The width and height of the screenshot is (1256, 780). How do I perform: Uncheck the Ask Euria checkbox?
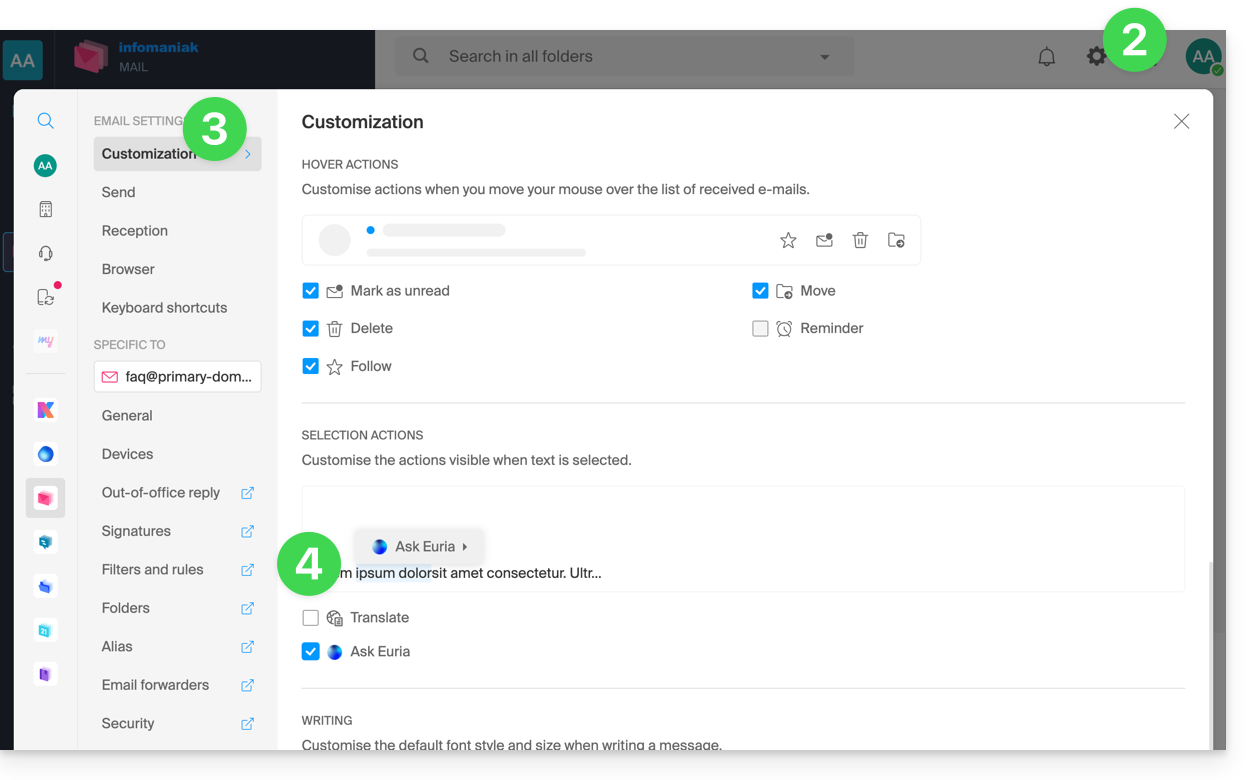[310, 652]
